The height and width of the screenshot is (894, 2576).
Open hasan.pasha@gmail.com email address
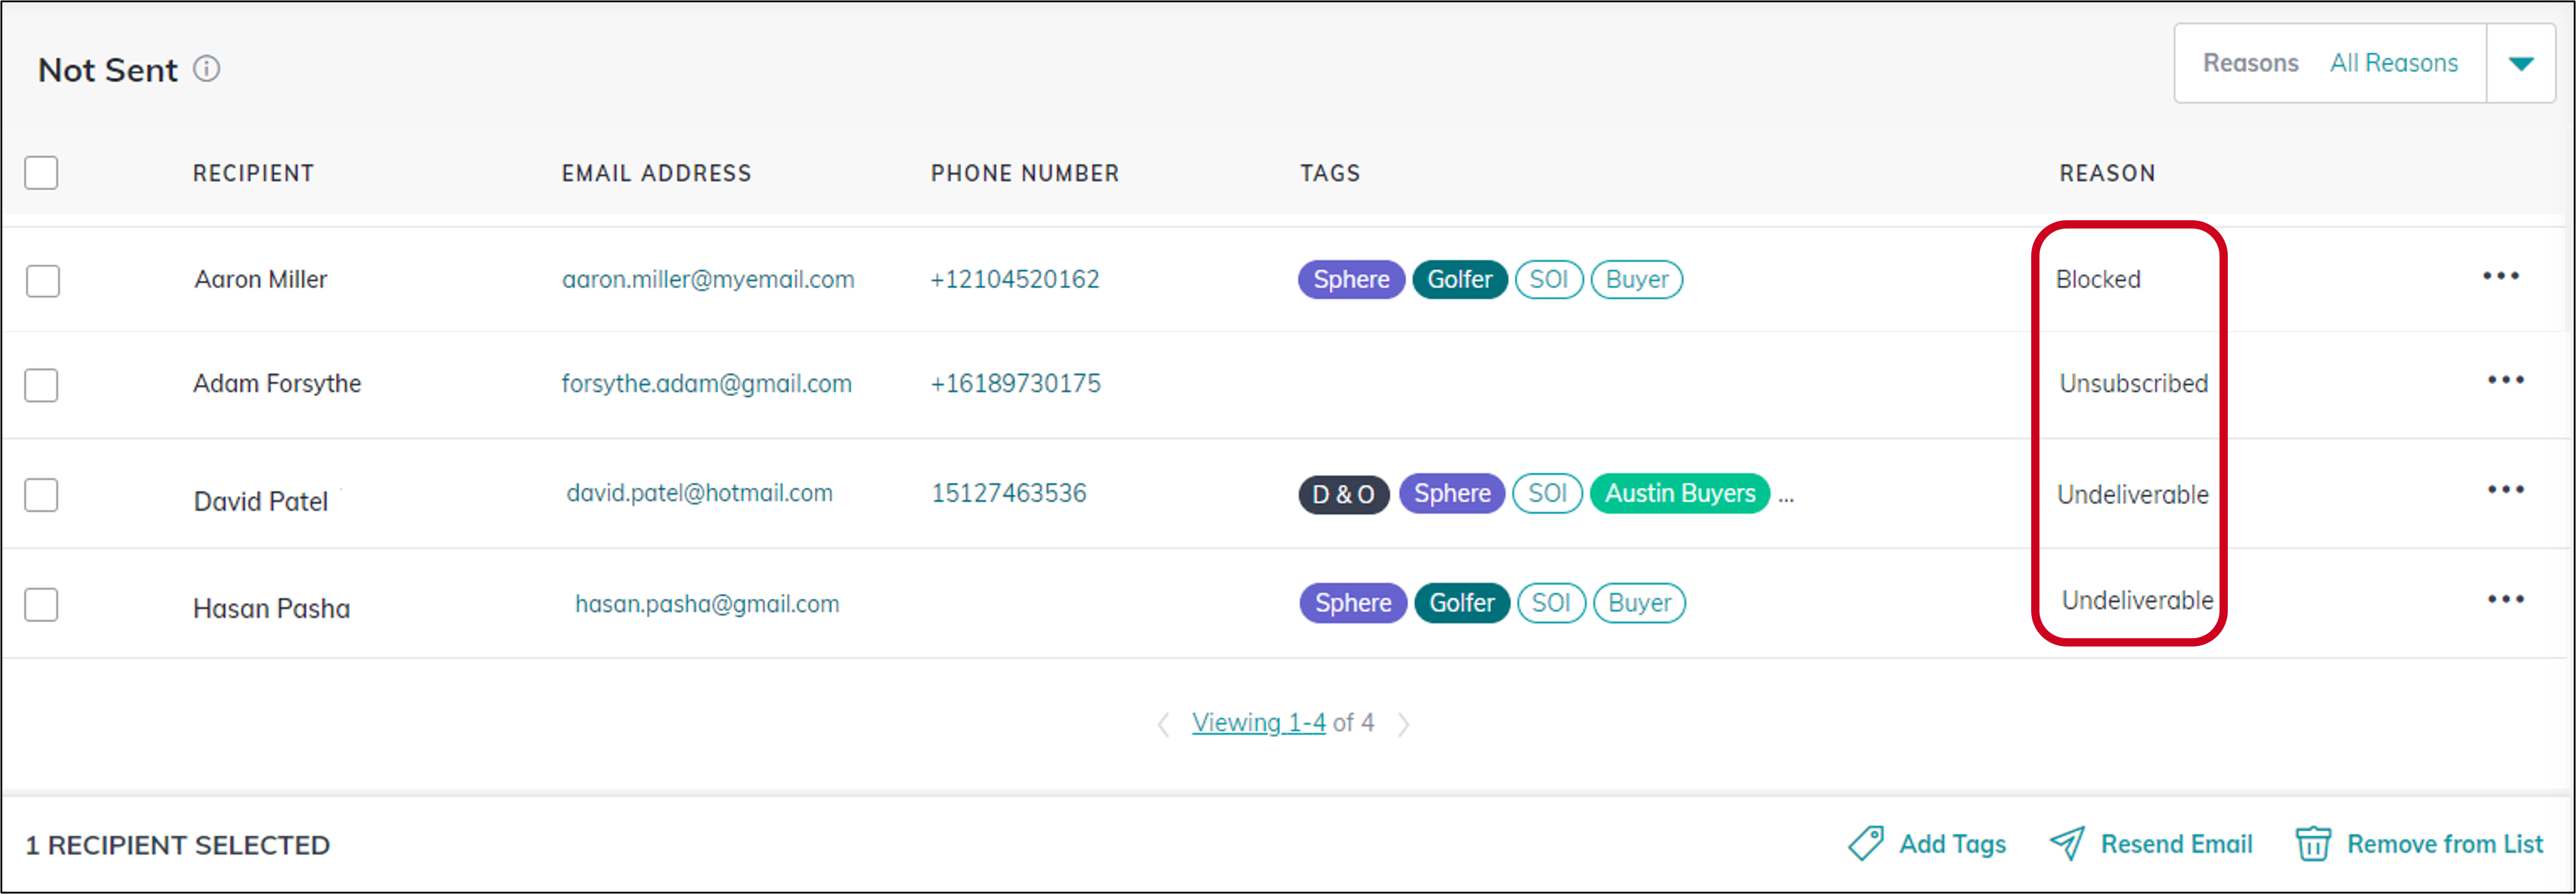[x=707, y=604]
